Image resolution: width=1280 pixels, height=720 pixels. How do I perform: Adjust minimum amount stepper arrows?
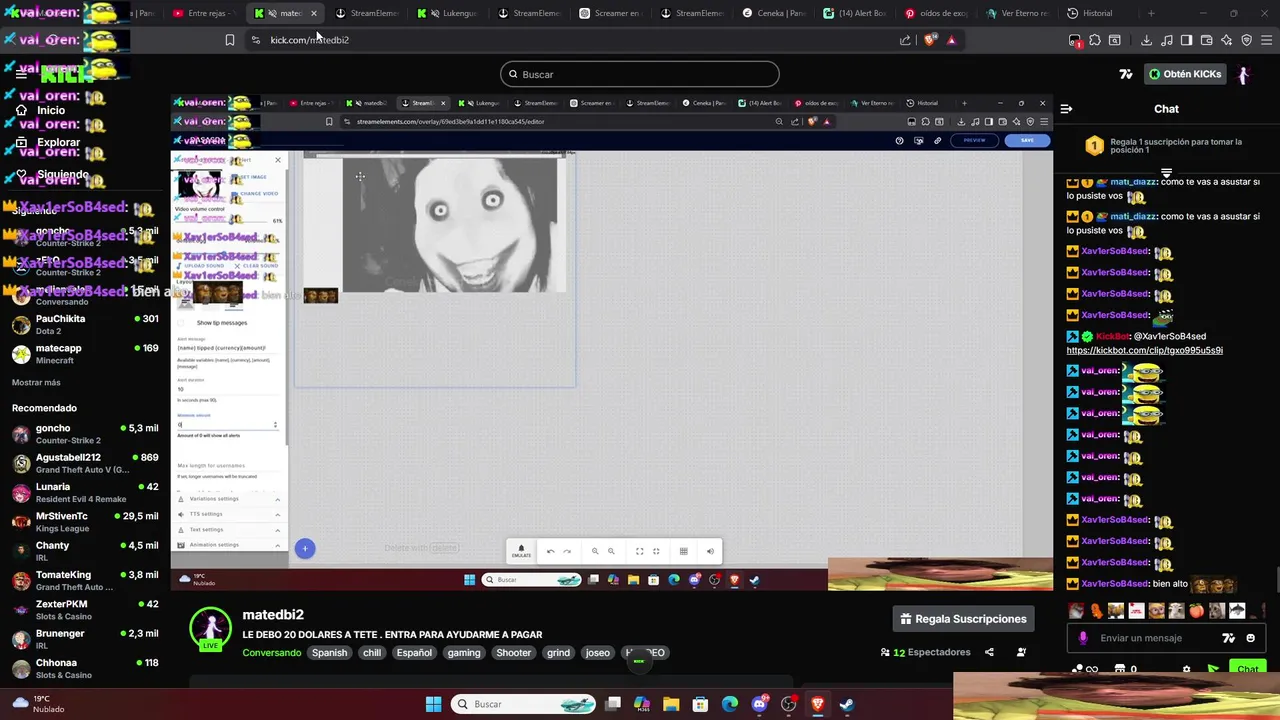[x=275, y=425]
